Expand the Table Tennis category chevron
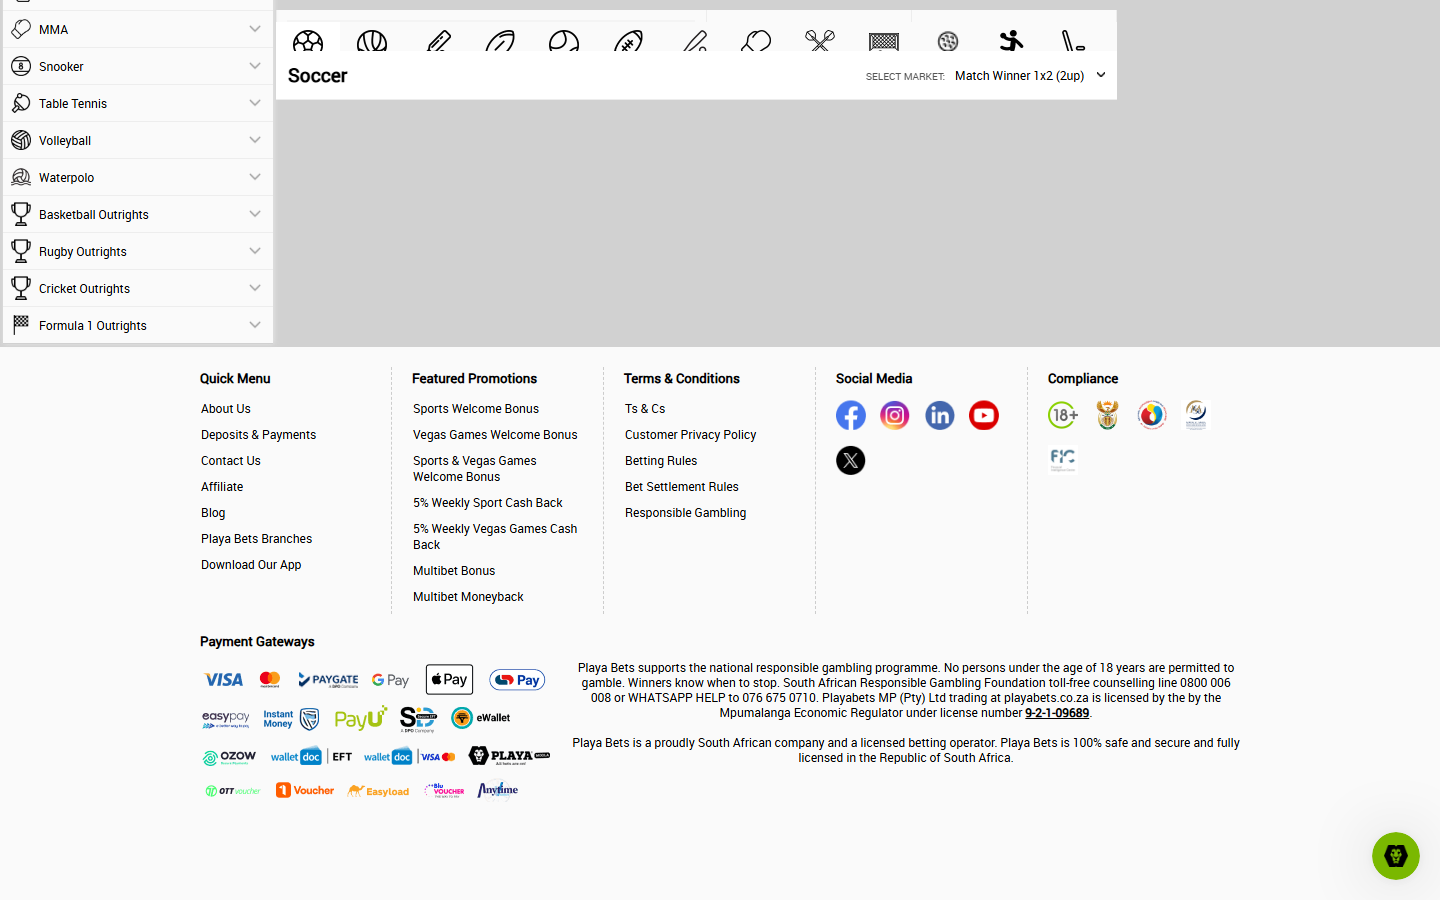The height and width of the screenshot is (900, 1440). 255,103
